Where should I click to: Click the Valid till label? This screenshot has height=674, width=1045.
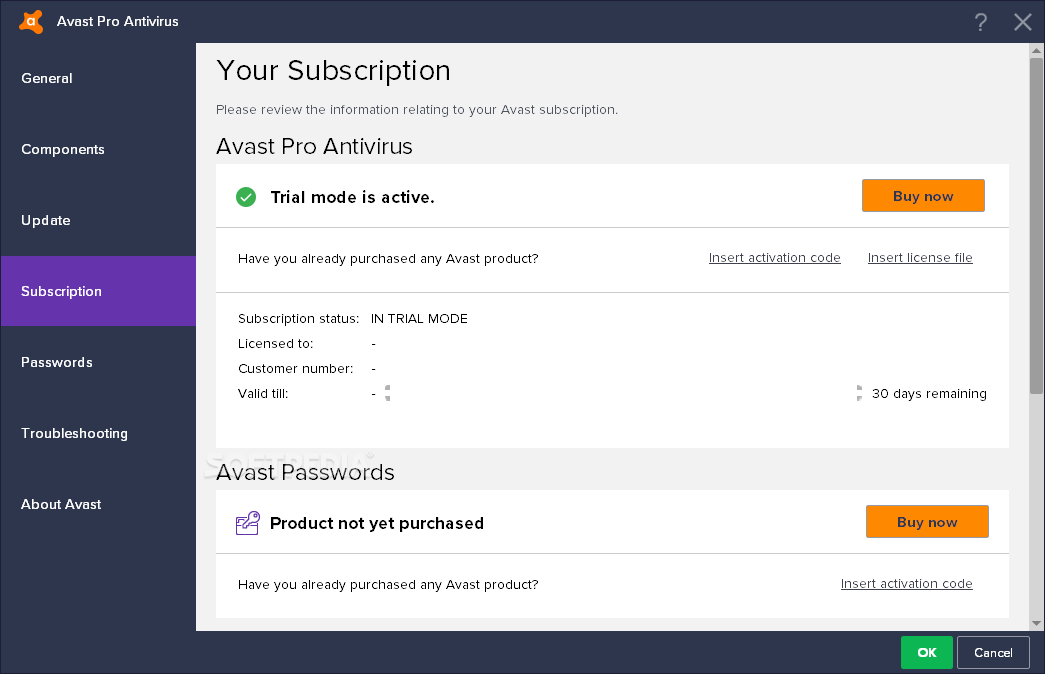tap(263, 394)
